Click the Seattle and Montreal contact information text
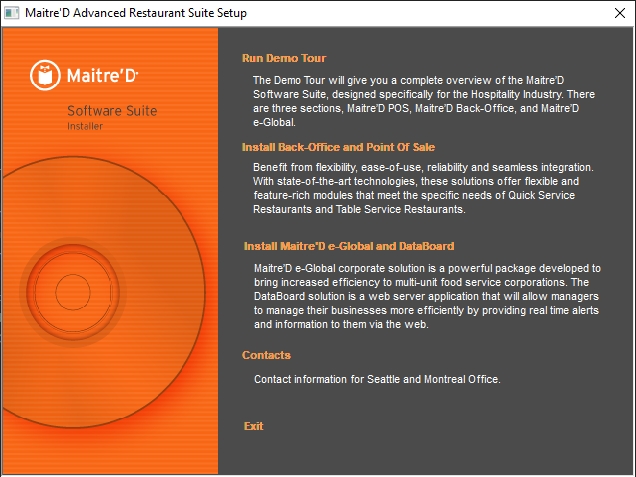This screenshot has width=636, height=477. coord(376,379)
